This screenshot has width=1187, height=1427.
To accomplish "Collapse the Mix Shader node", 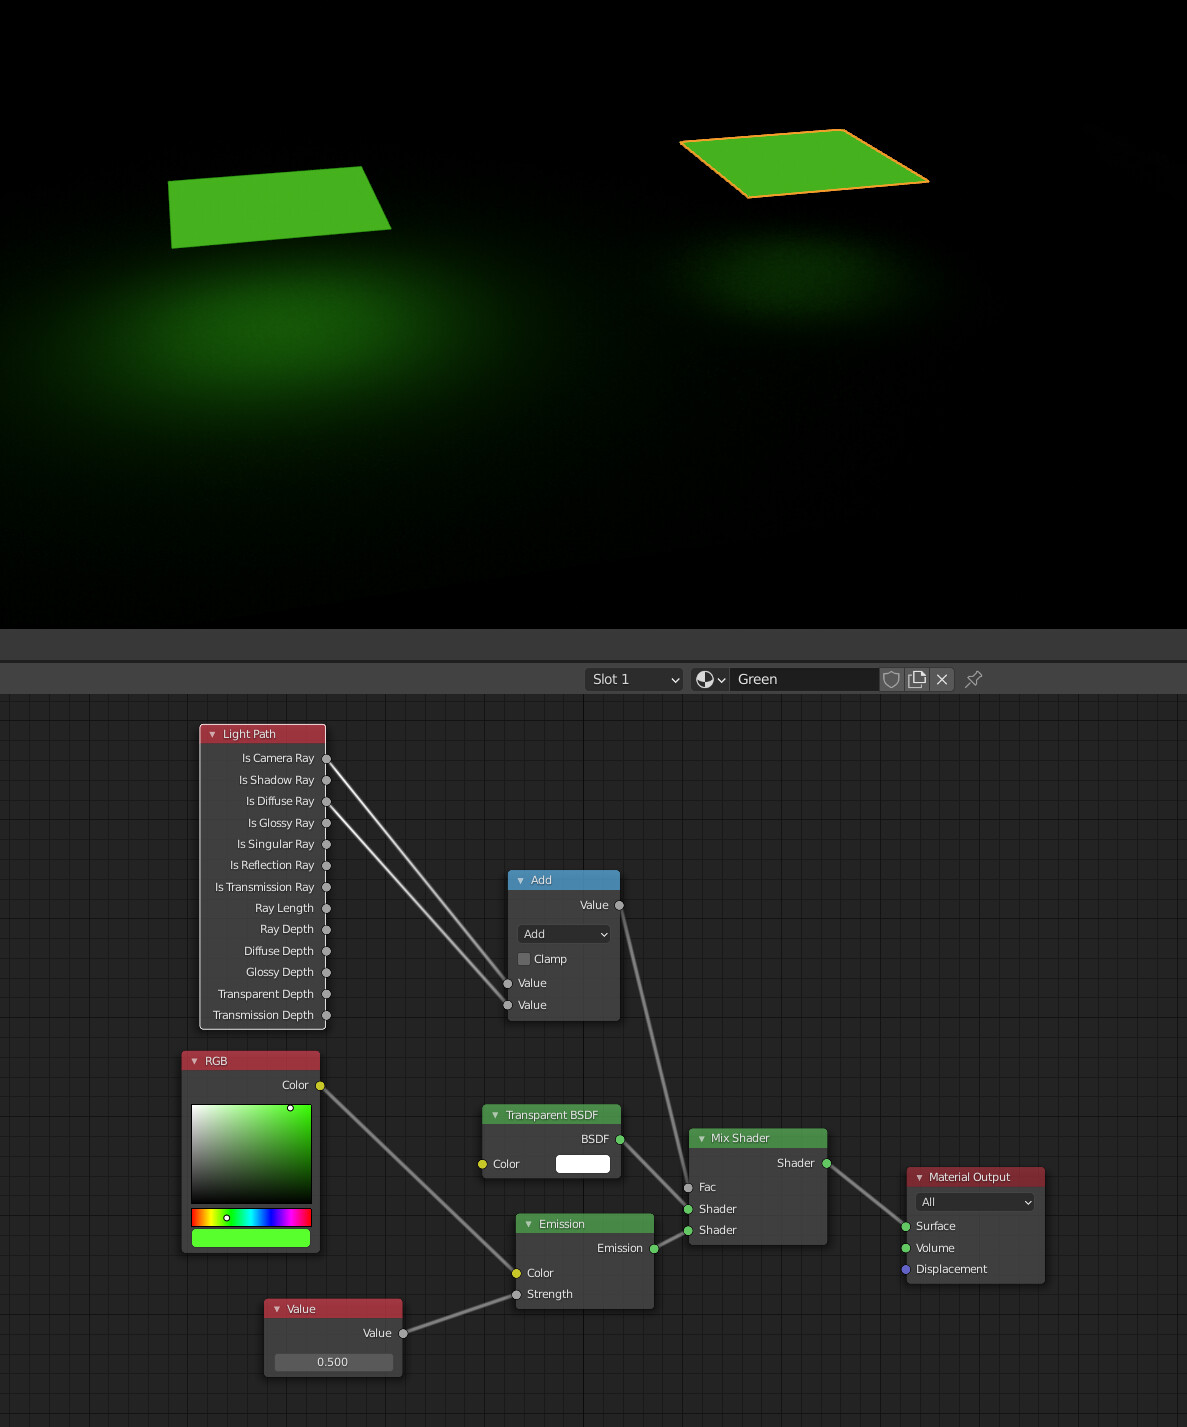I will (700, 1138).
